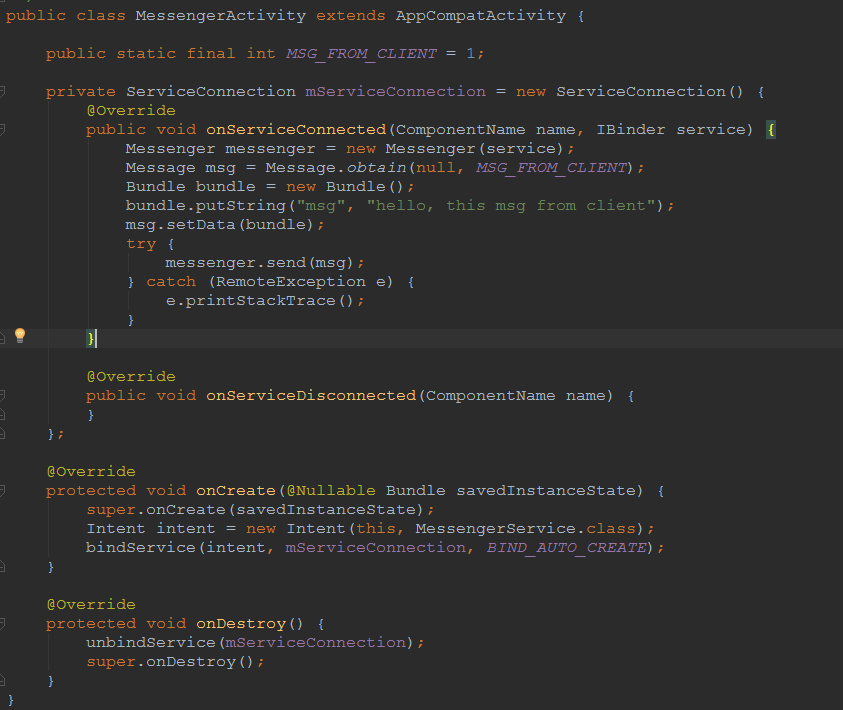Image resolution: width=843 pixels, height=710 pixels.
Task: Click printStackTrace method call
Action: (x=260, y=301)
